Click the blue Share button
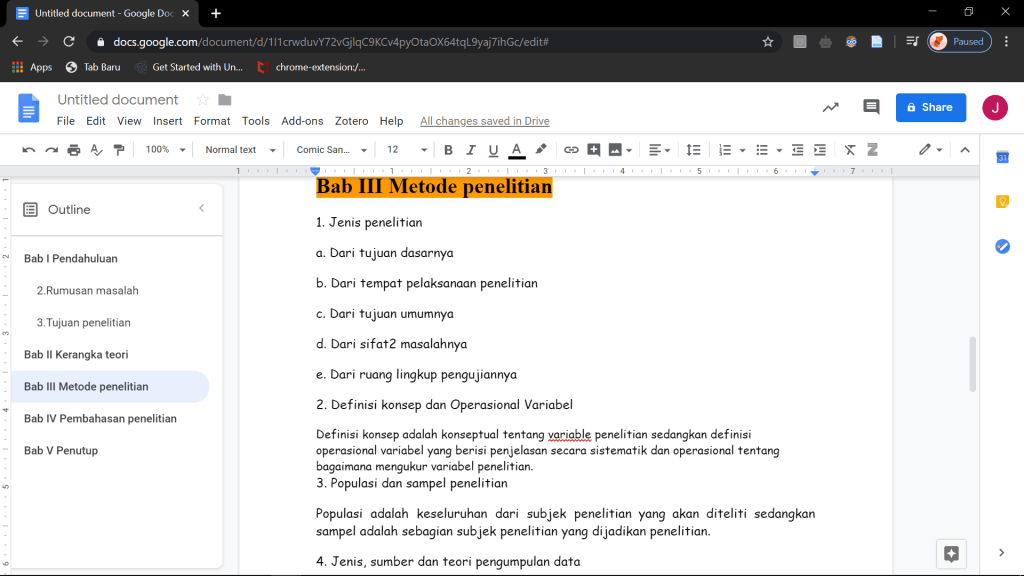1024x576 pixels. pos(930,107)
